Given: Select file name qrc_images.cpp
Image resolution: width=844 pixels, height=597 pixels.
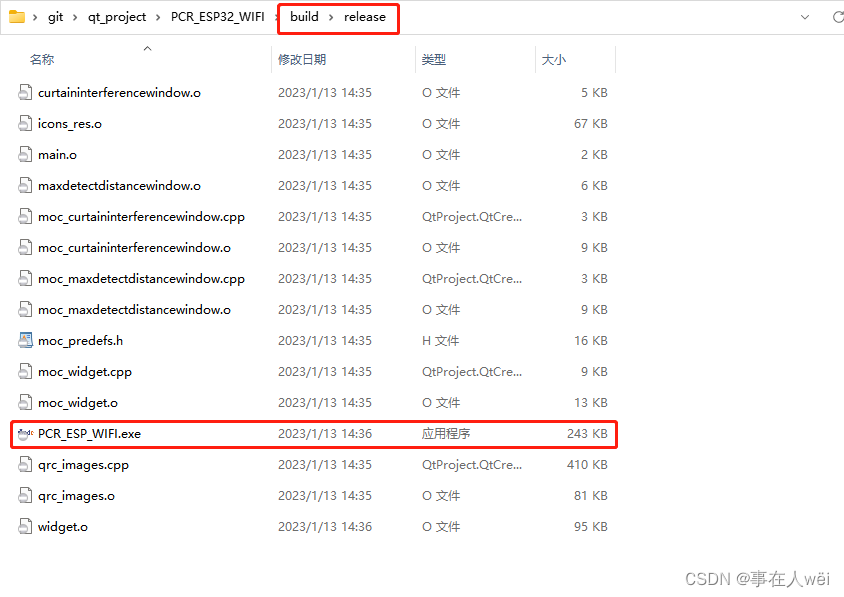Looking at the screenshot, I should click(83, 465).
